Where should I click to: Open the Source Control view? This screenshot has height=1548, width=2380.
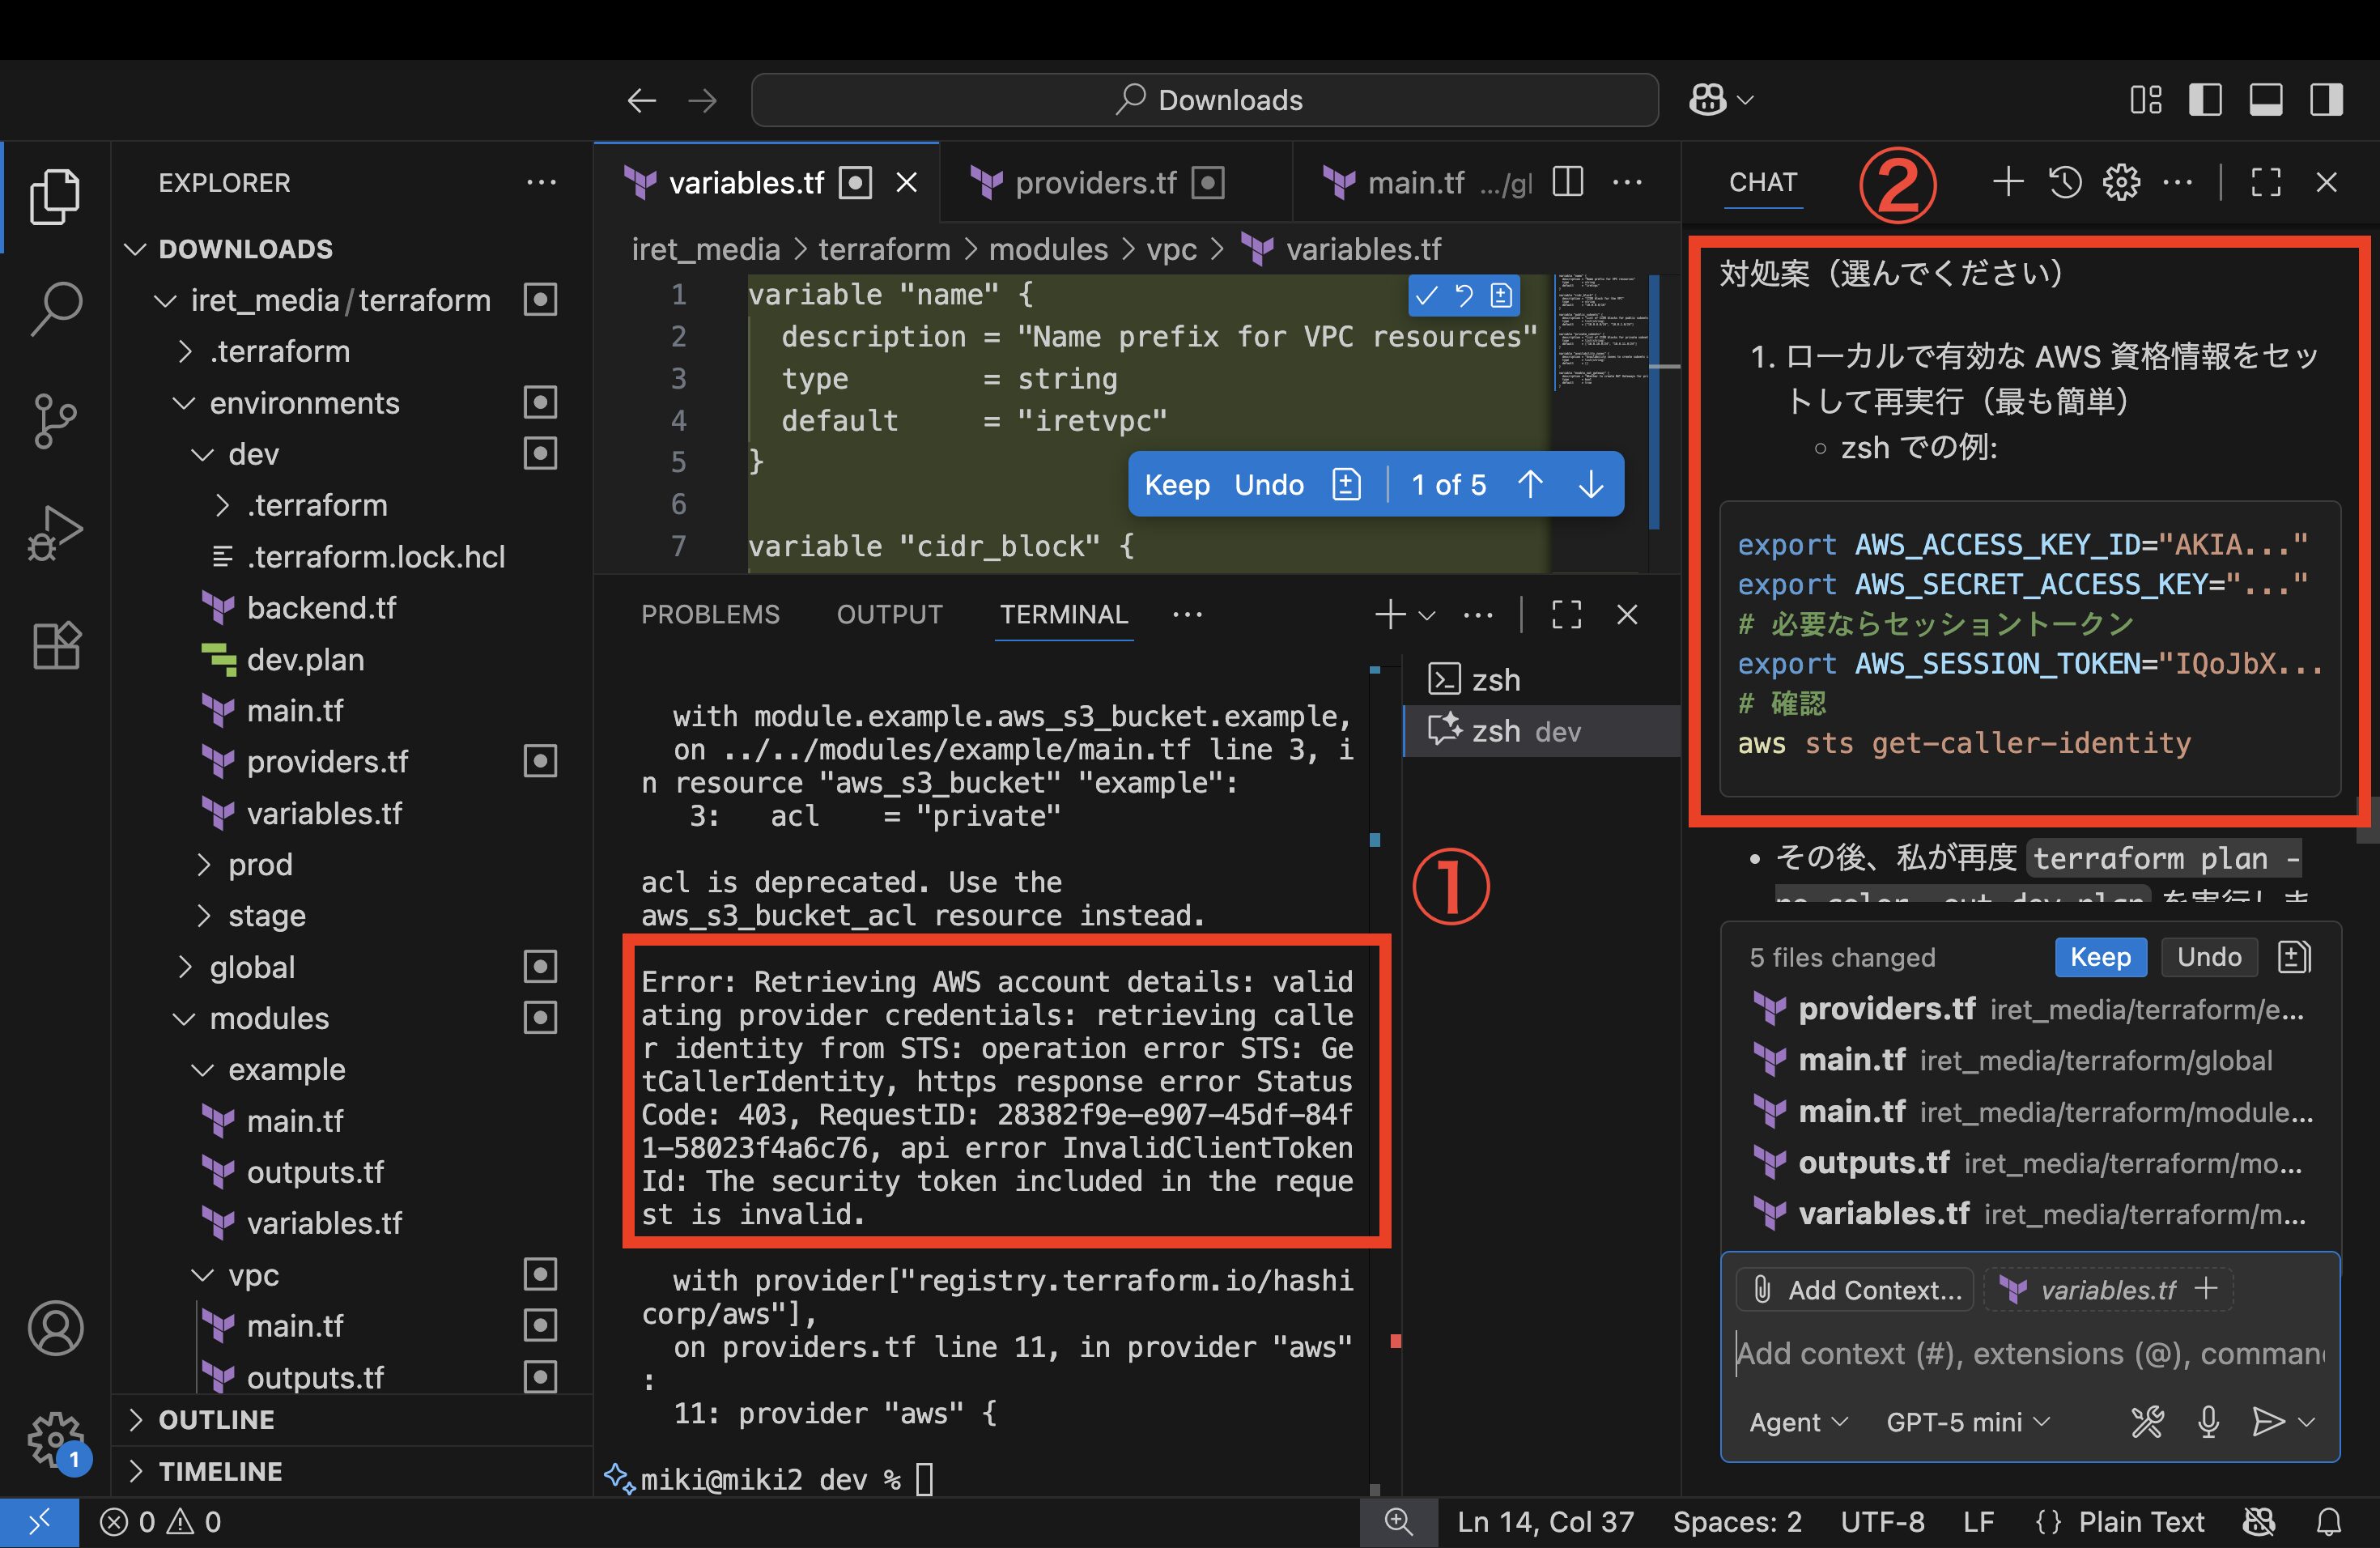(56, 420)
